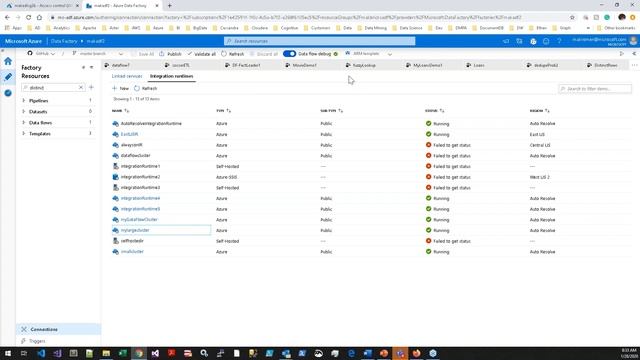Click the AutoResolveIntegrationRuntime row icon
The height and width of the screenshot is (360, 640).
116,124
